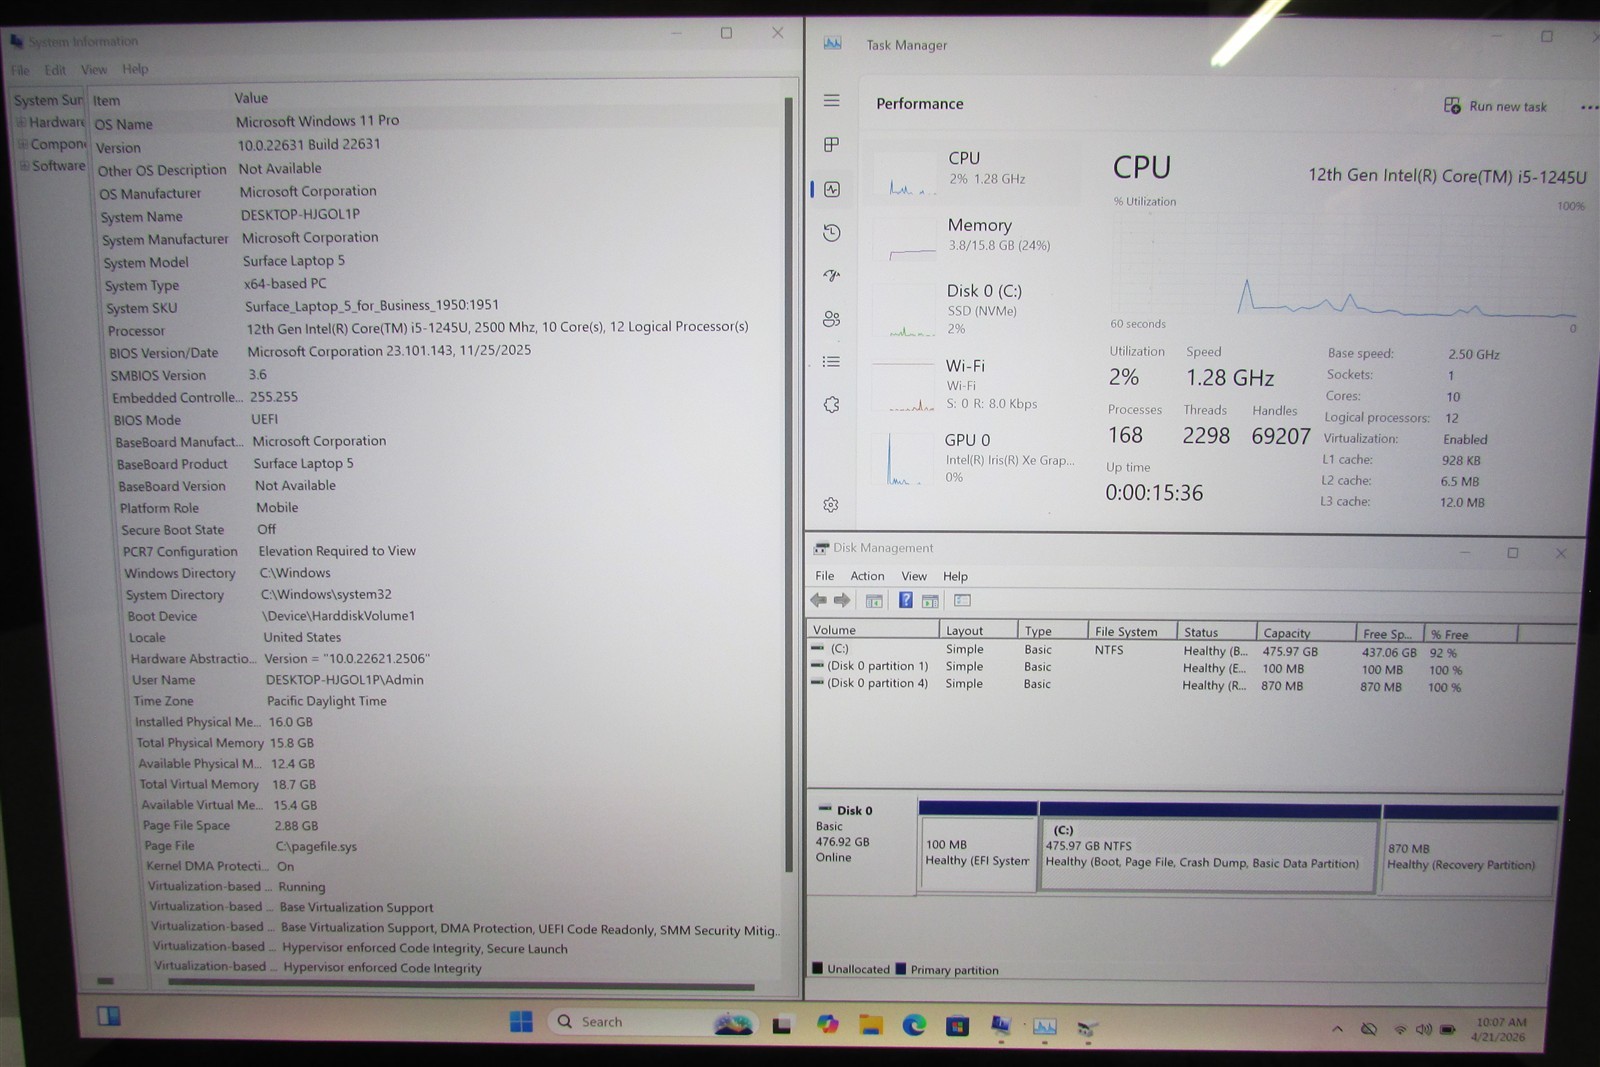Open Task Manager settings gear

coord(831,505)
